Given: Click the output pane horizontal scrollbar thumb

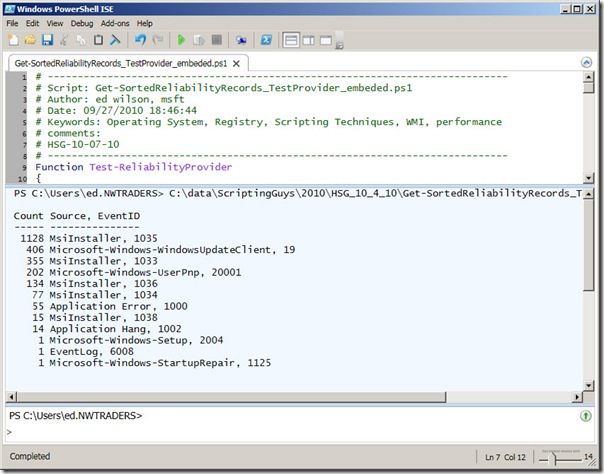Looking at the screenshot, I should [x=231, y=397].
